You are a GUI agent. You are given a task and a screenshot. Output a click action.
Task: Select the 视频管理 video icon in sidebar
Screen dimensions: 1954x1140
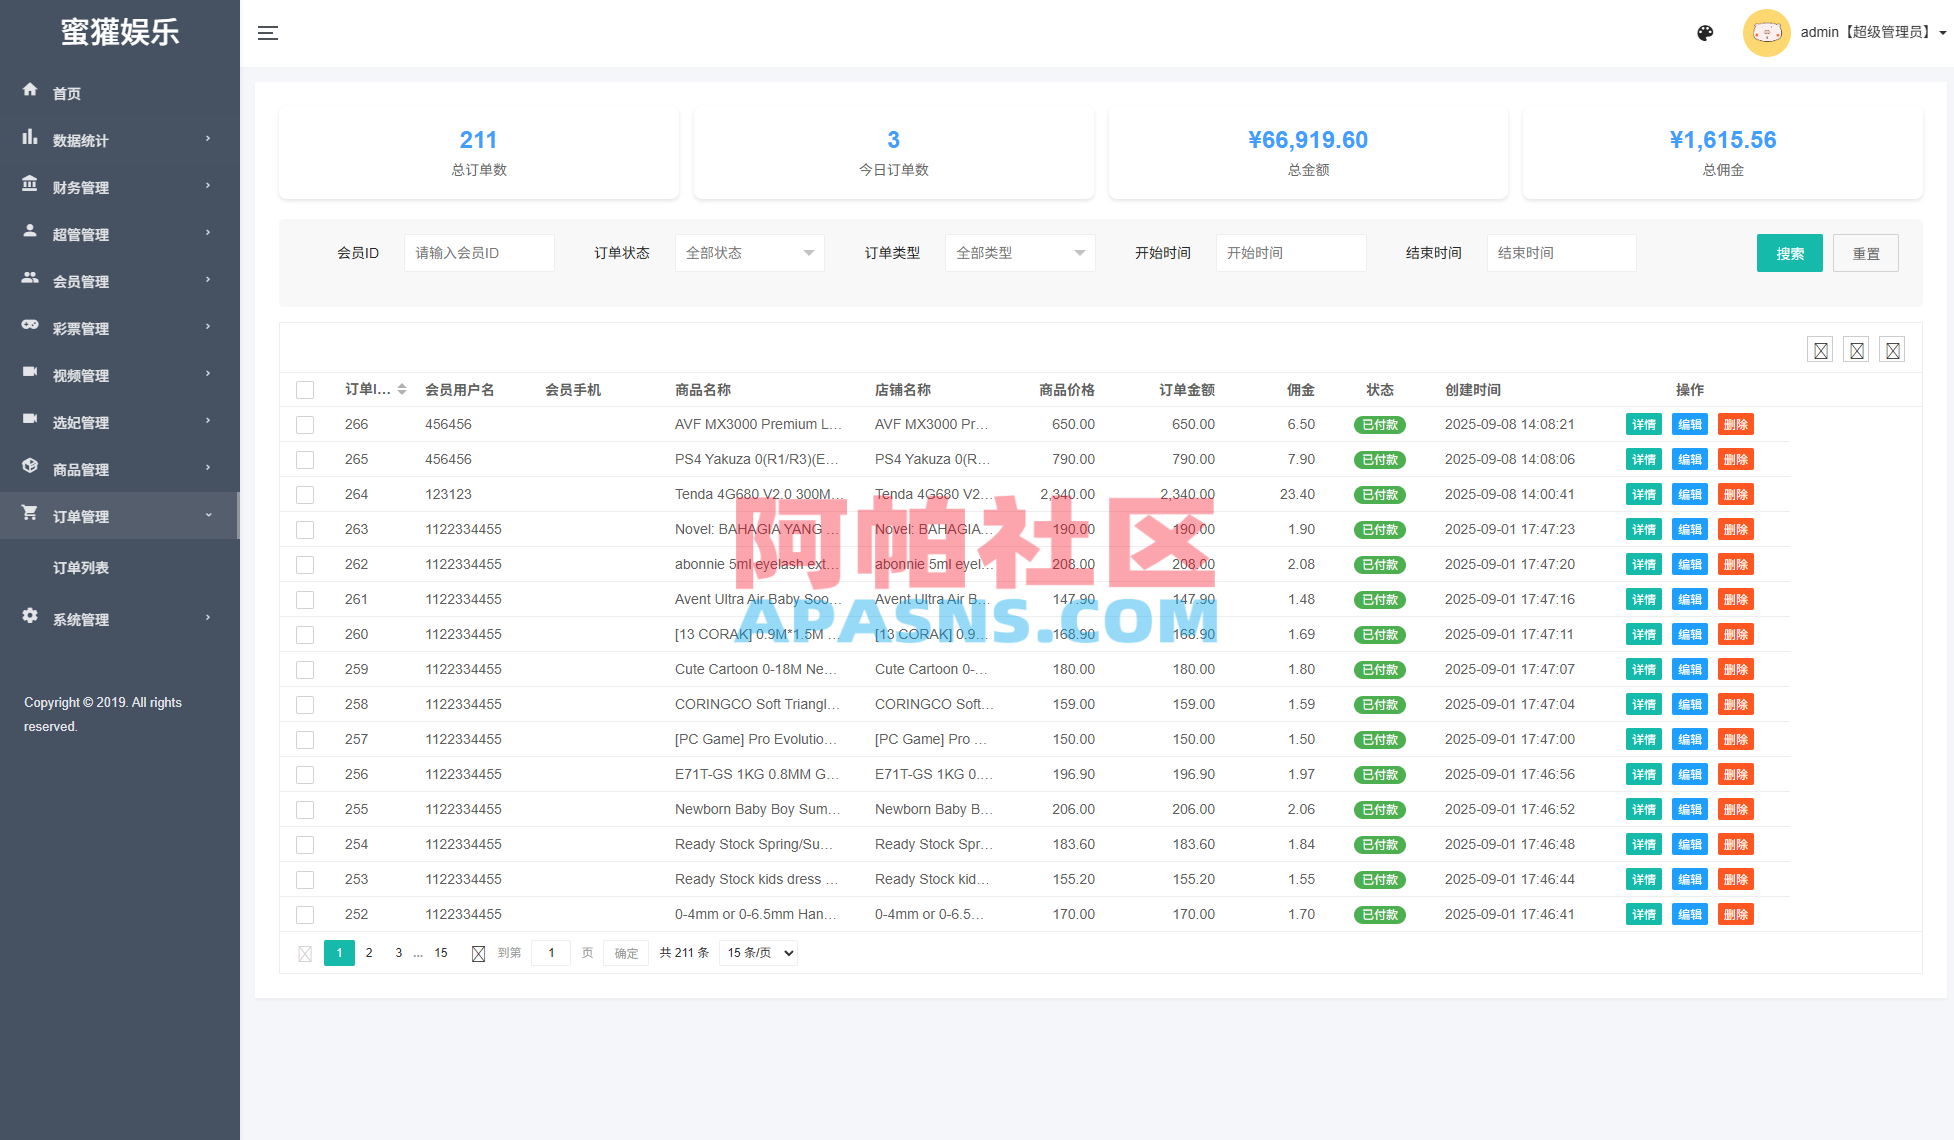coord(30,374)
